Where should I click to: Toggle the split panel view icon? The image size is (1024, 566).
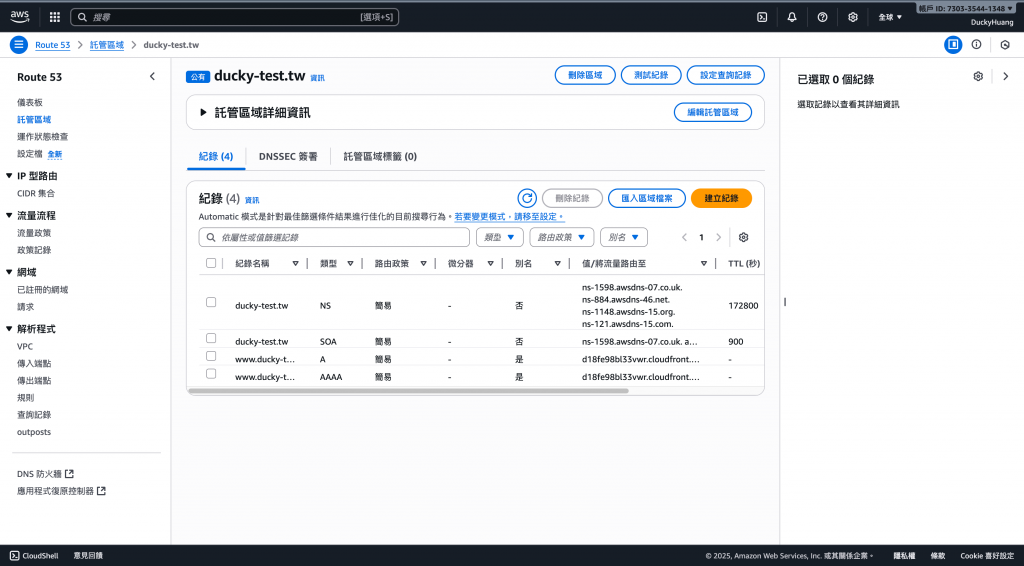click(x=953, y=44)
